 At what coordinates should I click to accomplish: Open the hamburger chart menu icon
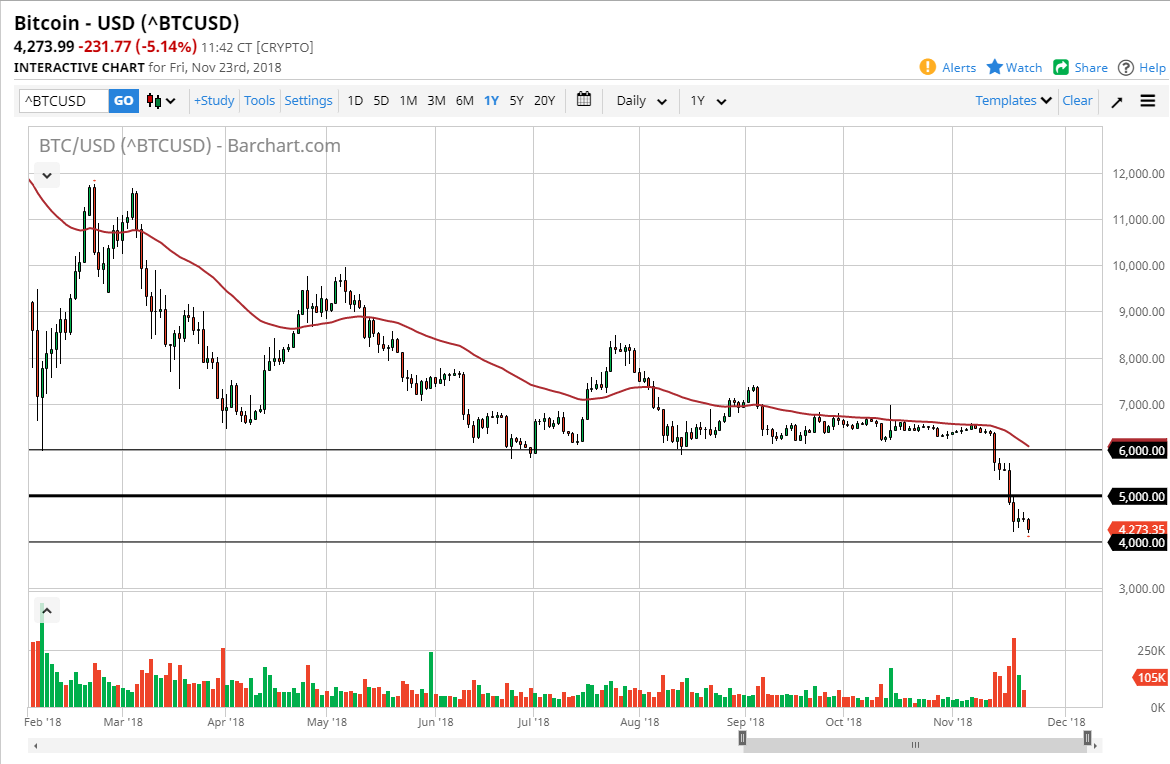click(x=1148, y=100)
